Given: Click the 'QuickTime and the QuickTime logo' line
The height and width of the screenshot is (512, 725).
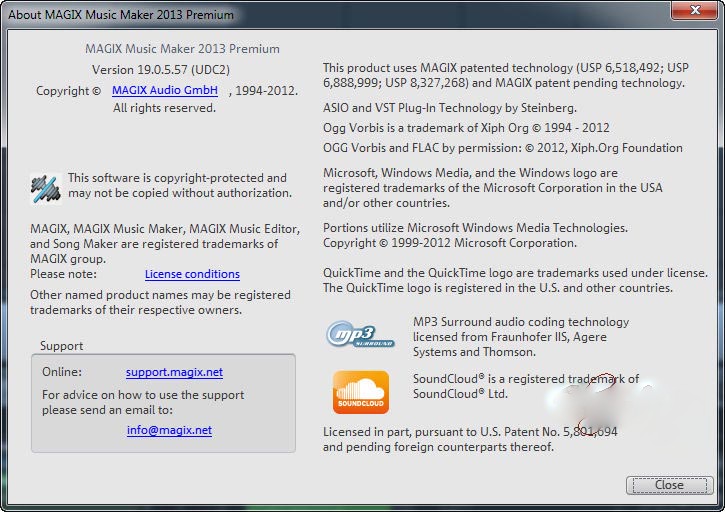Looking at the screenshot, I should 515,273.
